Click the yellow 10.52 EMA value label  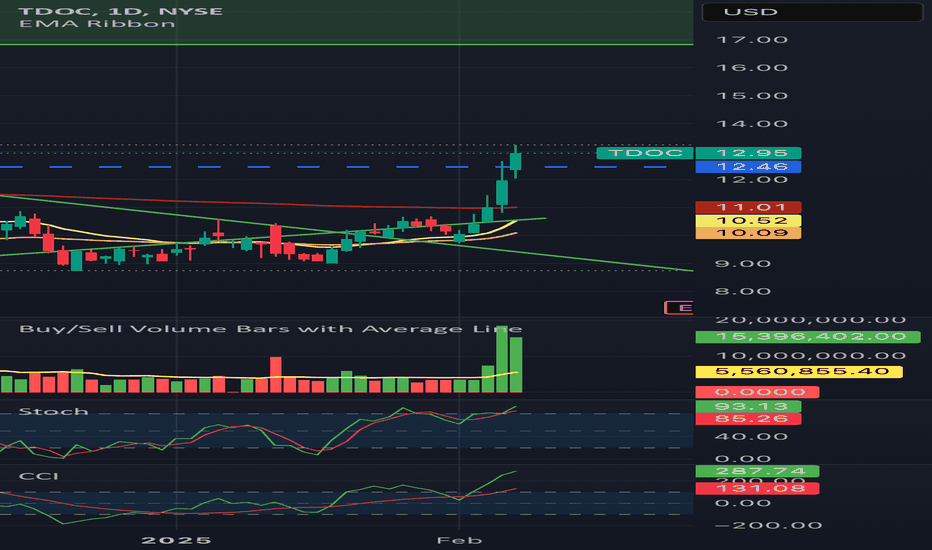pos(748,221)
